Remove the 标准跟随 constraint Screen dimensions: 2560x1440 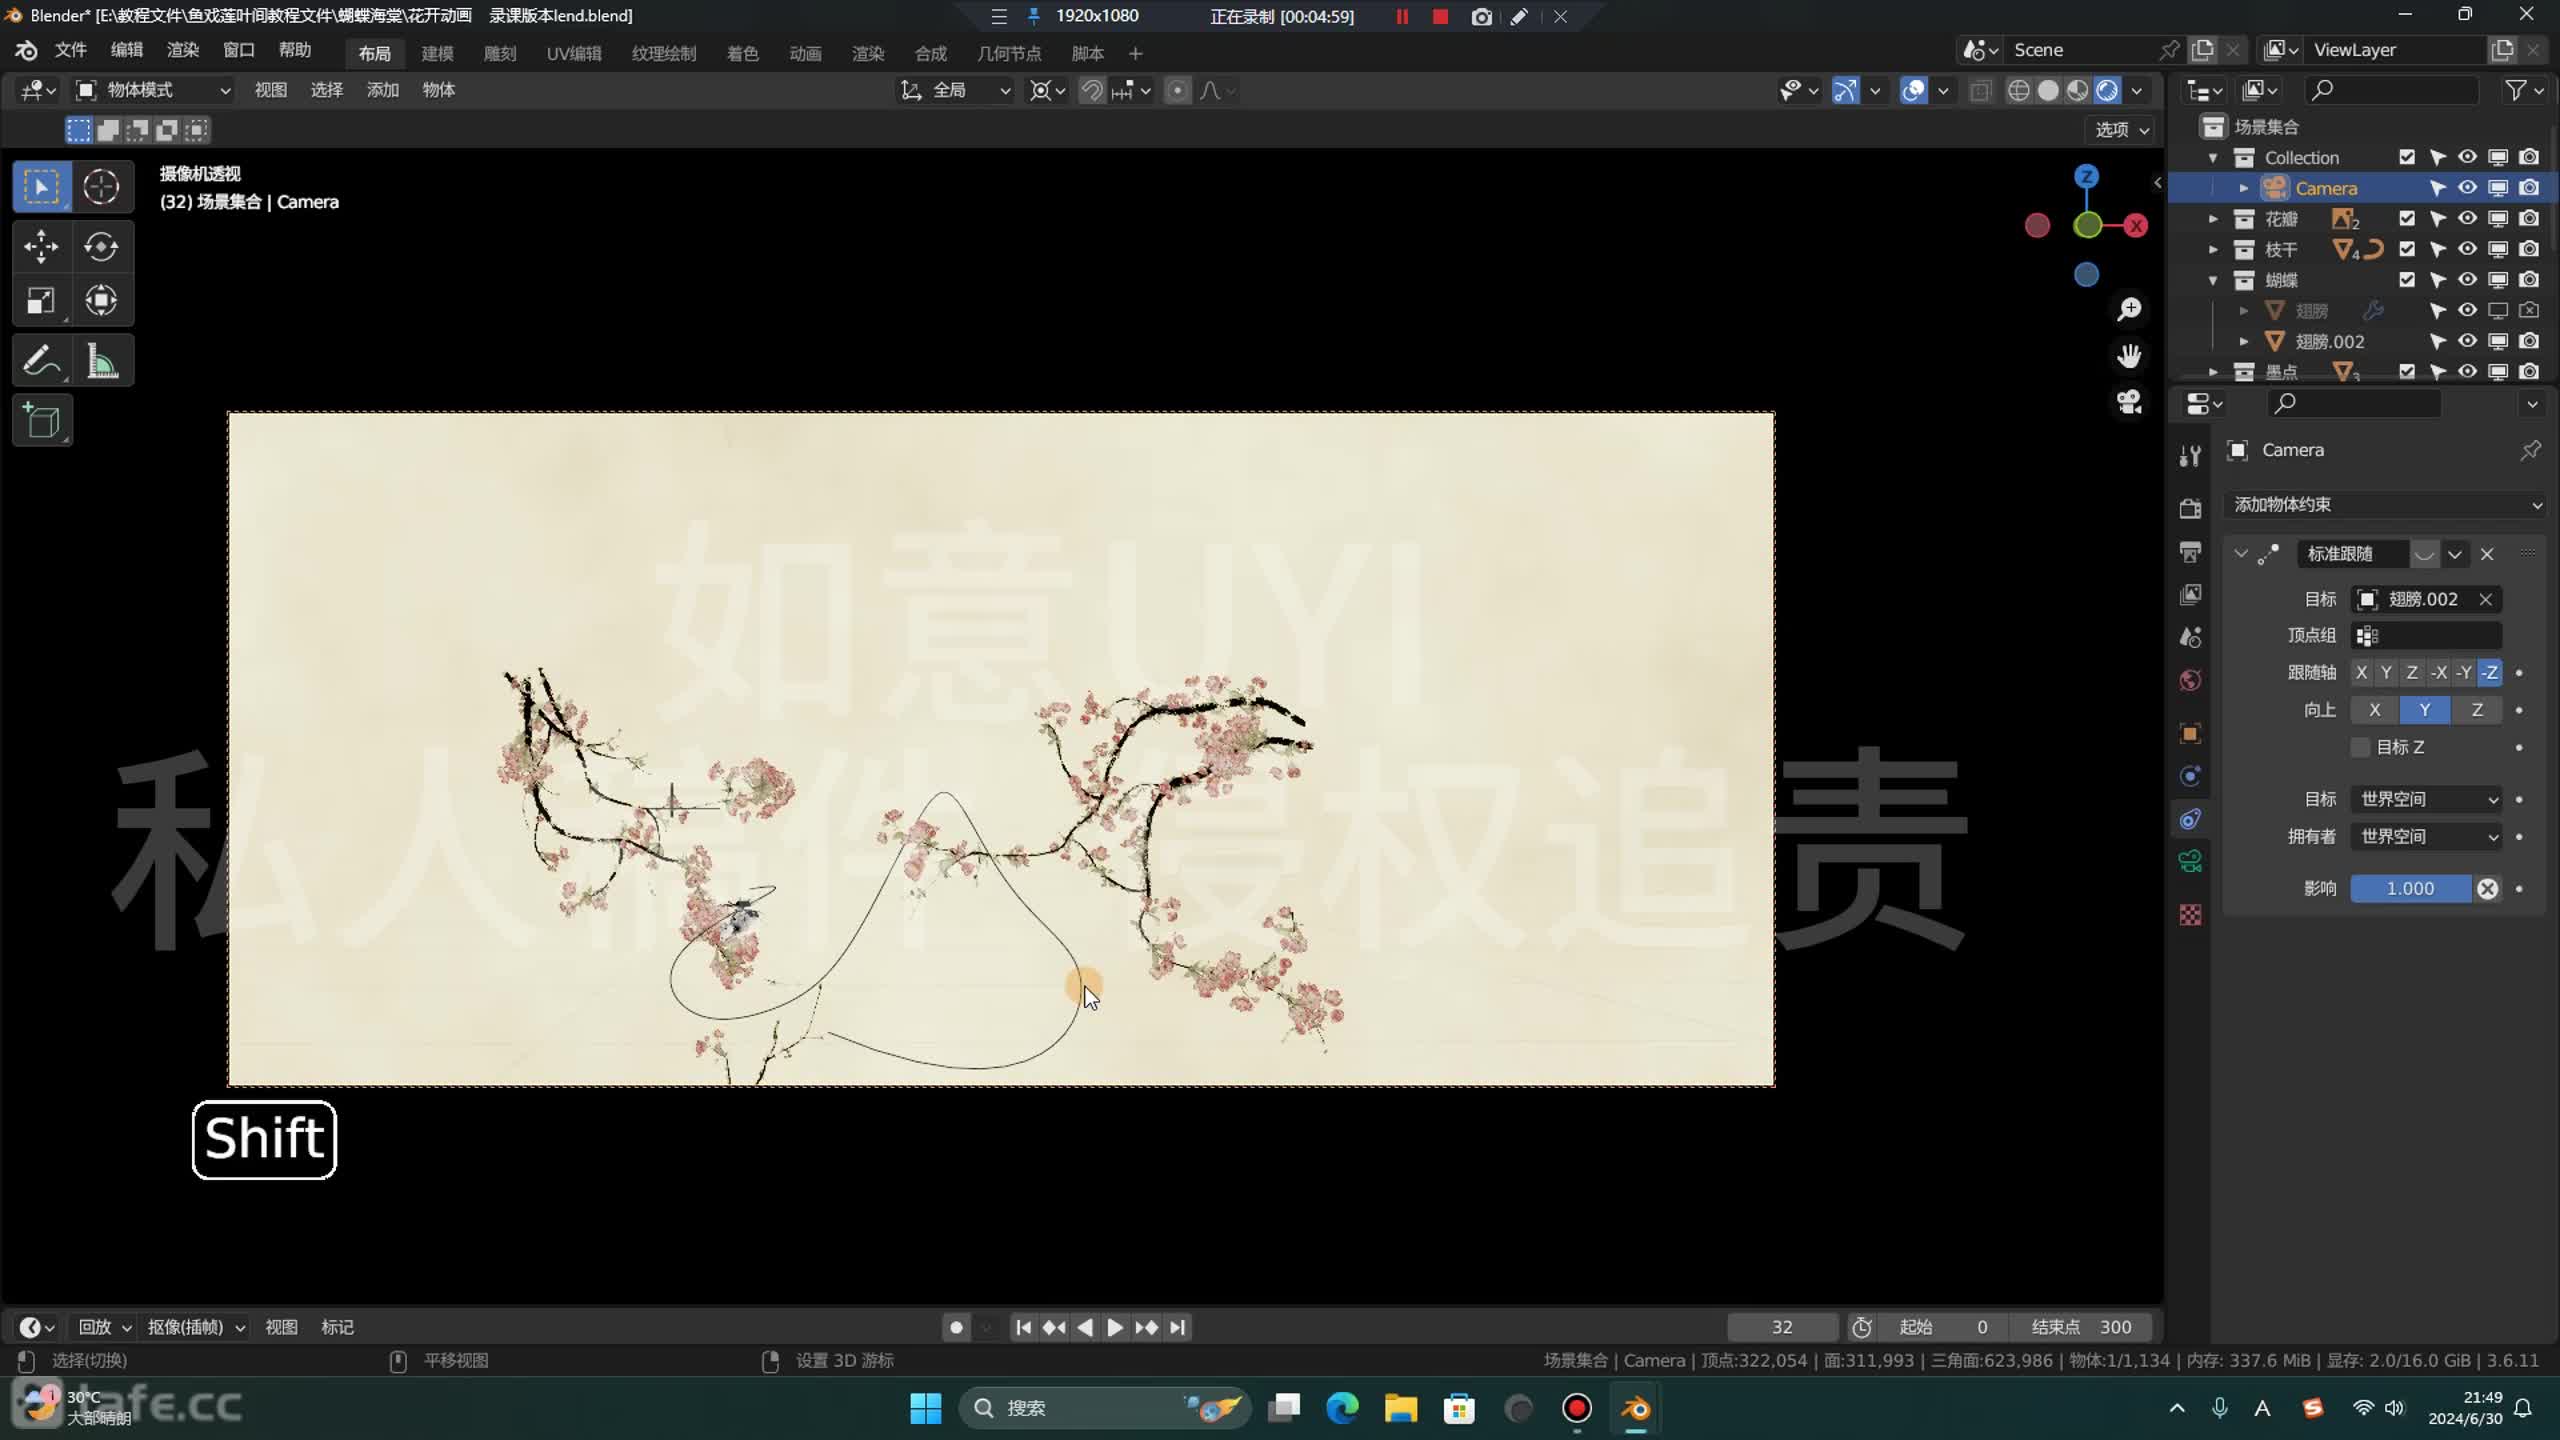pos(2487,554)
